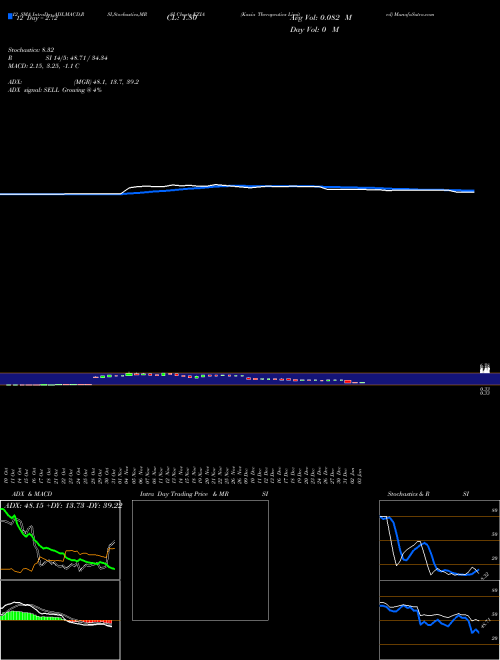Click the blue 12 Day legend square
The image size is (500, 660).
(10, 16)
